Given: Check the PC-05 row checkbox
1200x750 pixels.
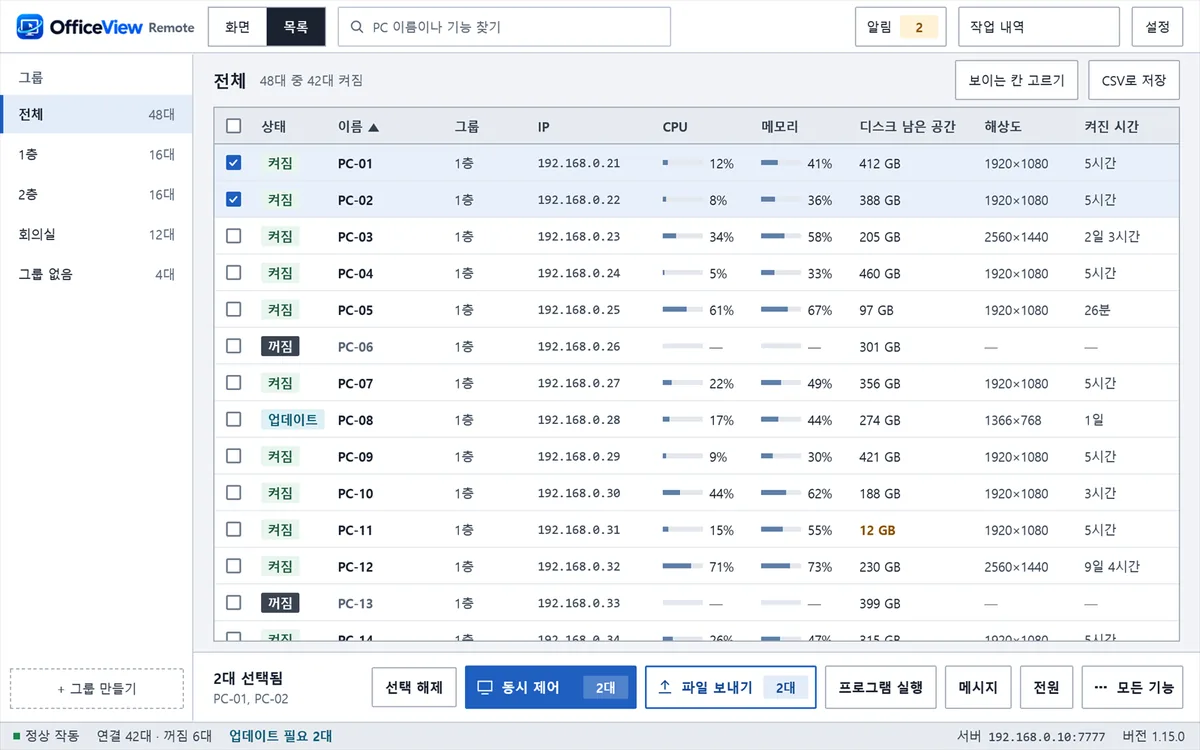Looking at the screenshot, I should (234, 310).
